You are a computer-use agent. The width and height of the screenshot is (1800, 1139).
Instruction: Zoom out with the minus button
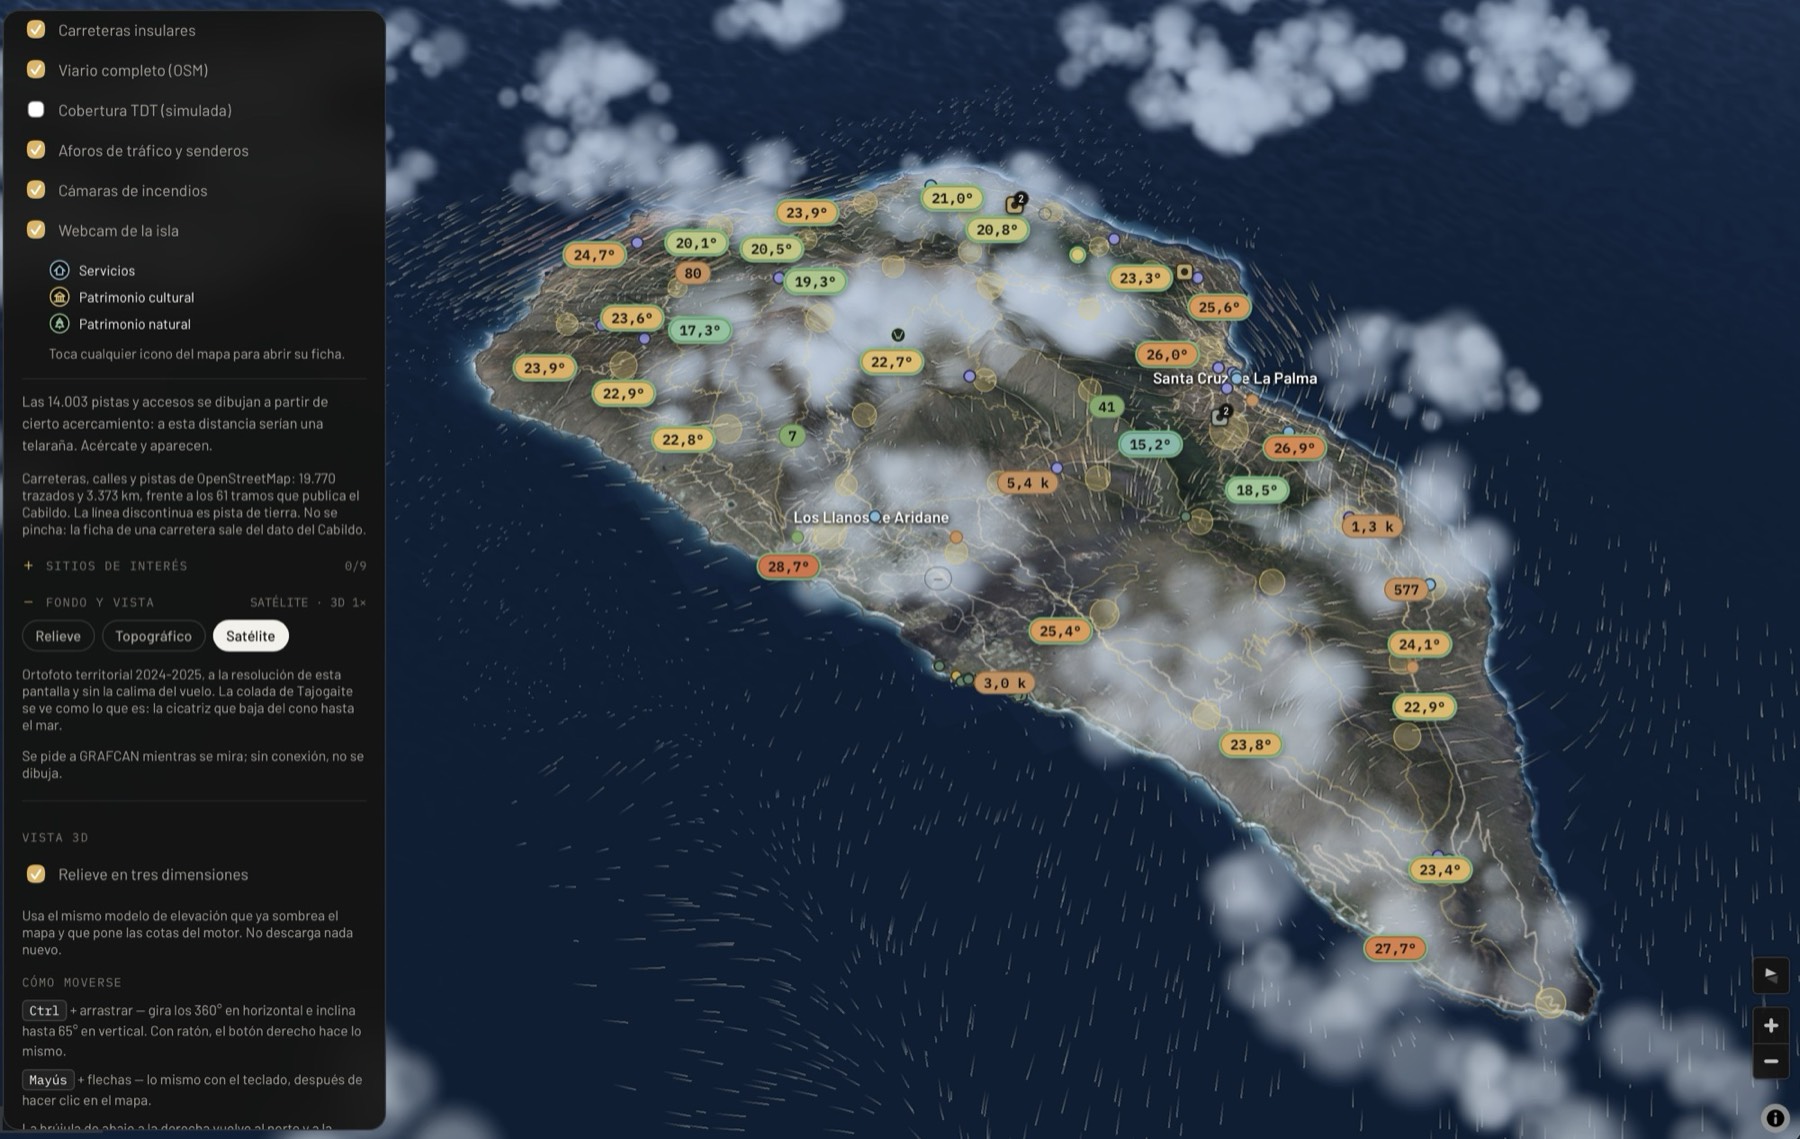point(1770,1061)
